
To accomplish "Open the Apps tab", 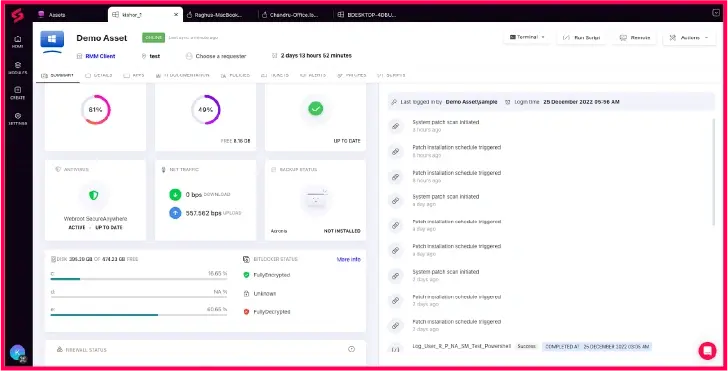I will pos(134,75).
